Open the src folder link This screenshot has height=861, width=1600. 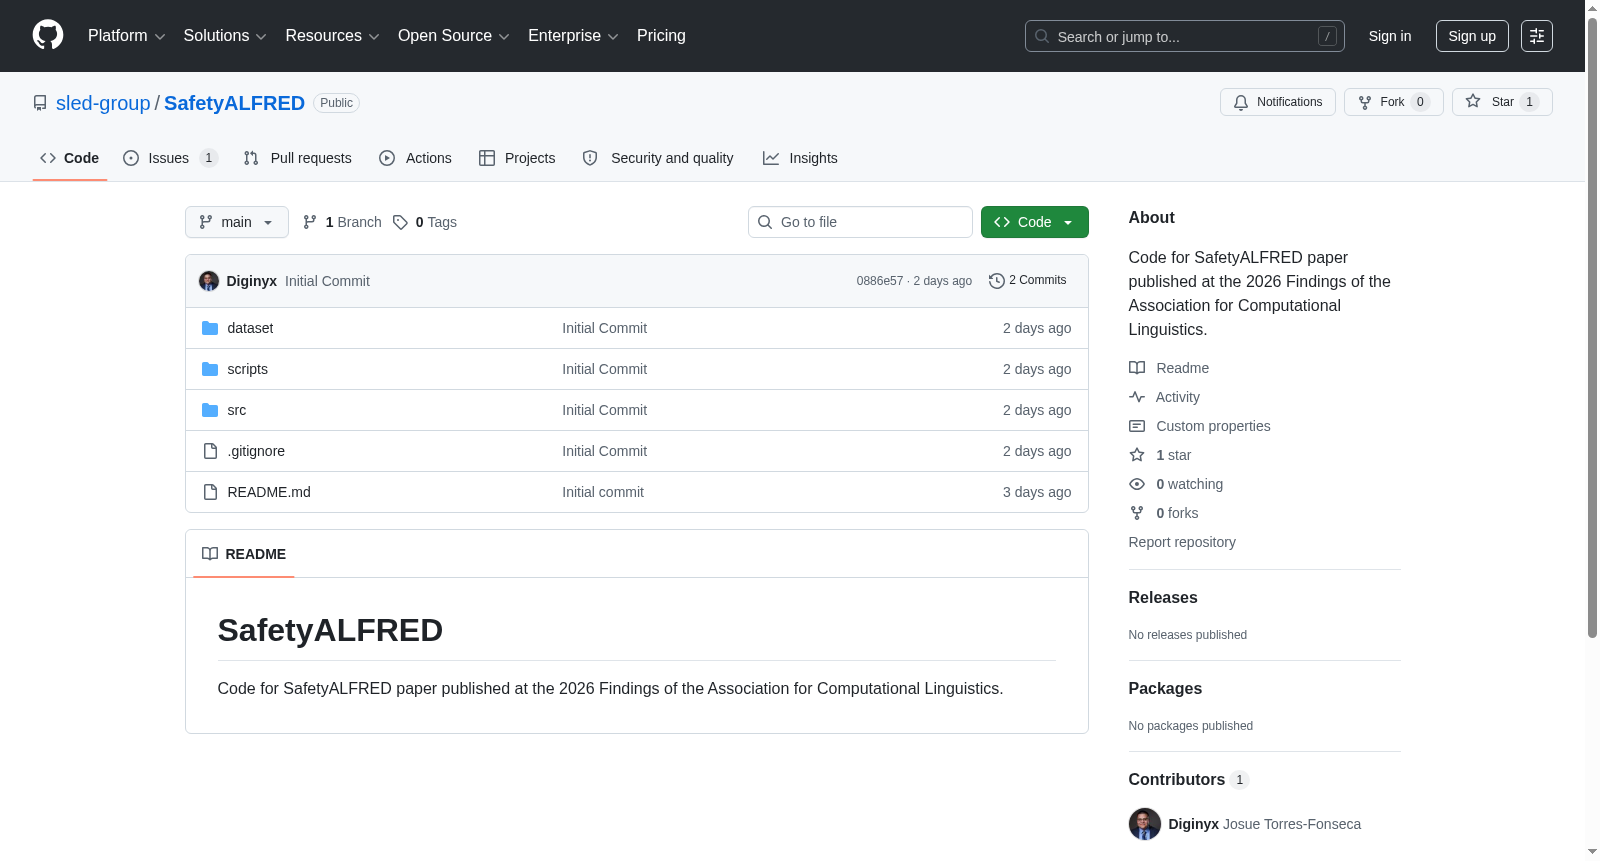coord(236,410)
